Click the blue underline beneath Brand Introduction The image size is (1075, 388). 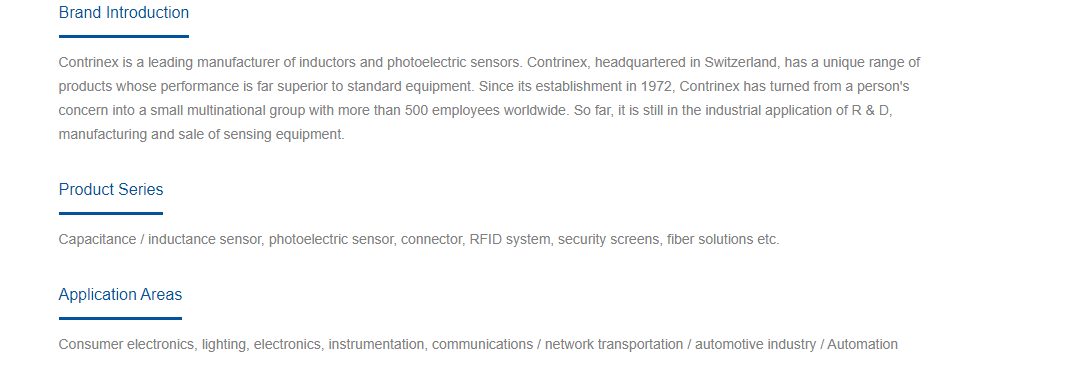tap(123, 36)
